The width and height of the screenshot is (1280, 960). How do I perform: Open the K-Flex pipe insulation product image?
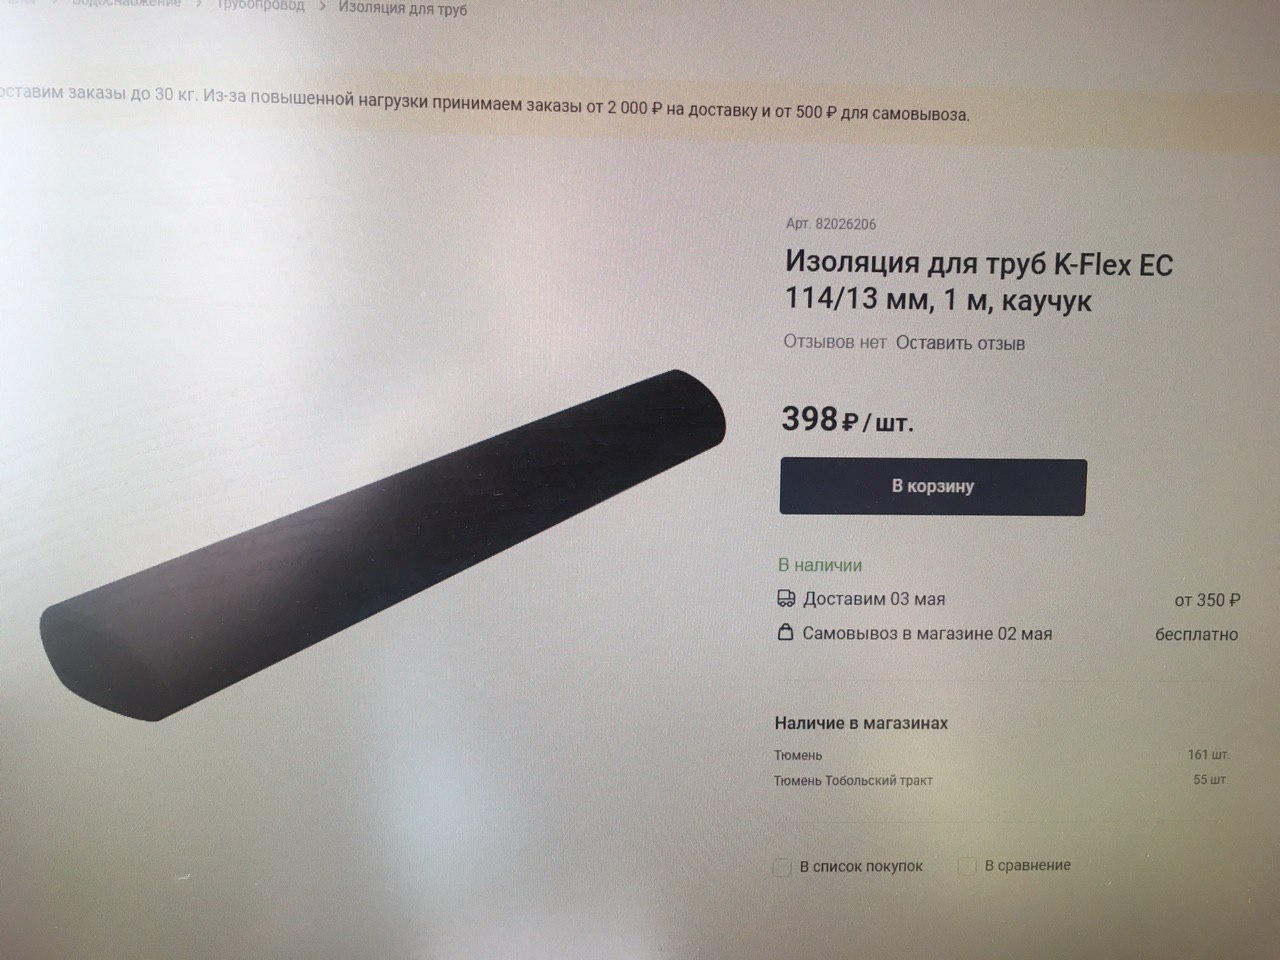click(x=385, y=545)
